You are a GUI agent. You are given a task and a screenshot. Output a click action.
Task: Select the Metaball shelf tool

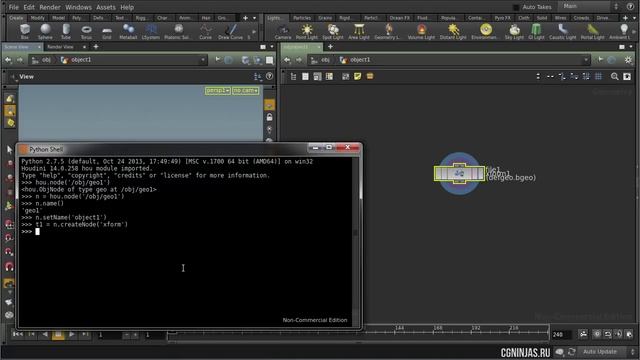click(x=128, y=31)
